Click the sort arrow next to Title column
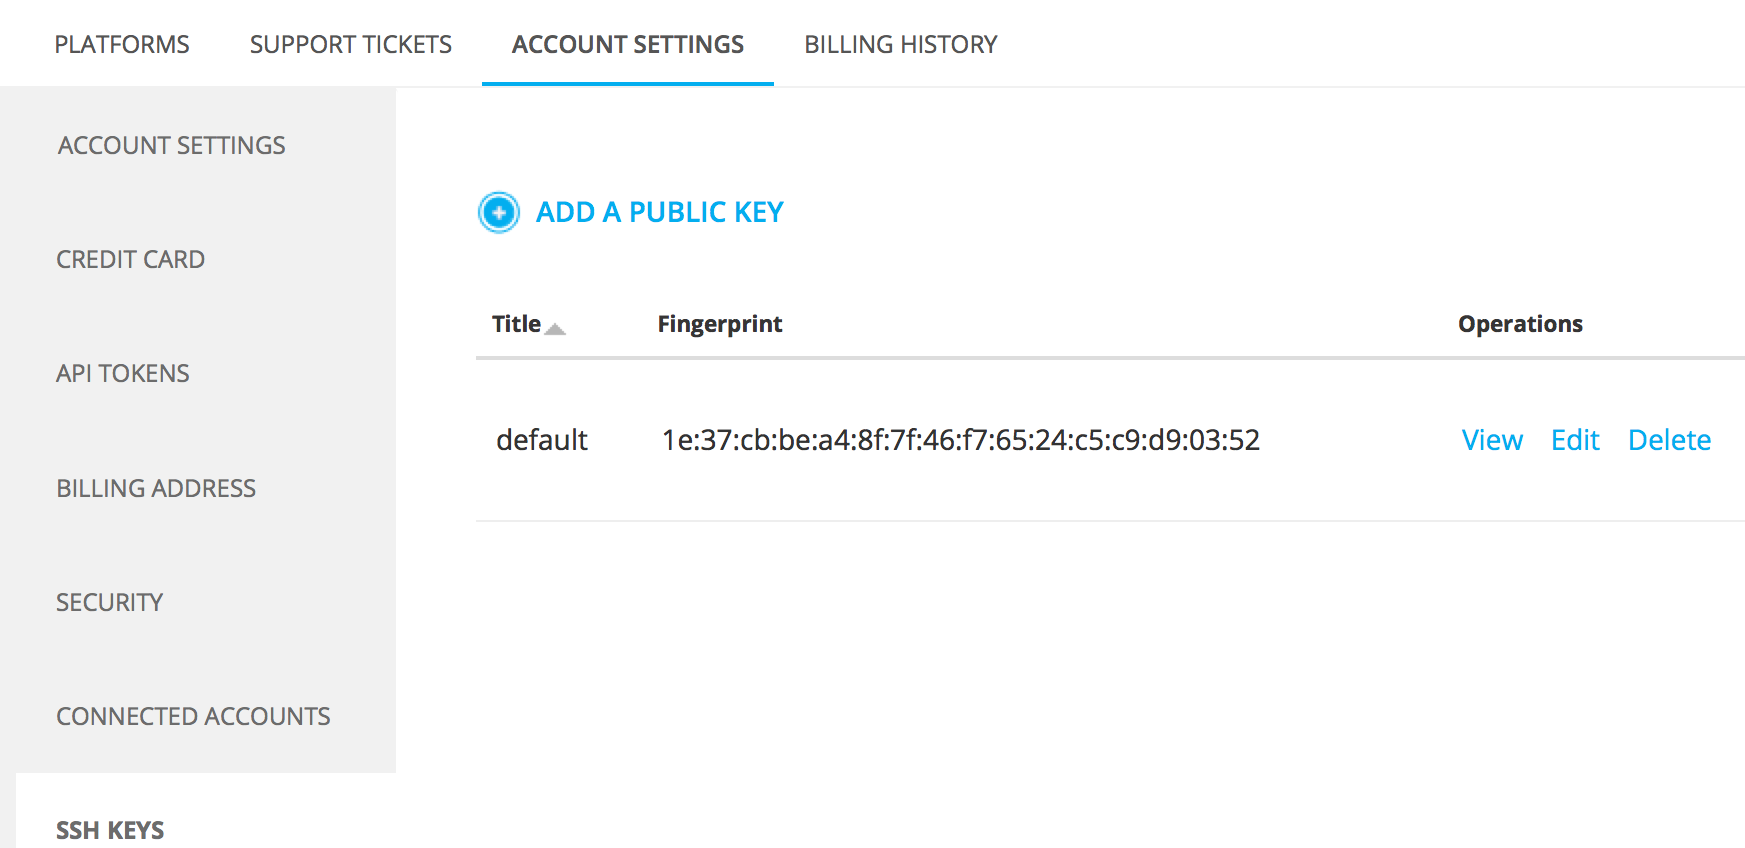 click(x=557, y=328)
